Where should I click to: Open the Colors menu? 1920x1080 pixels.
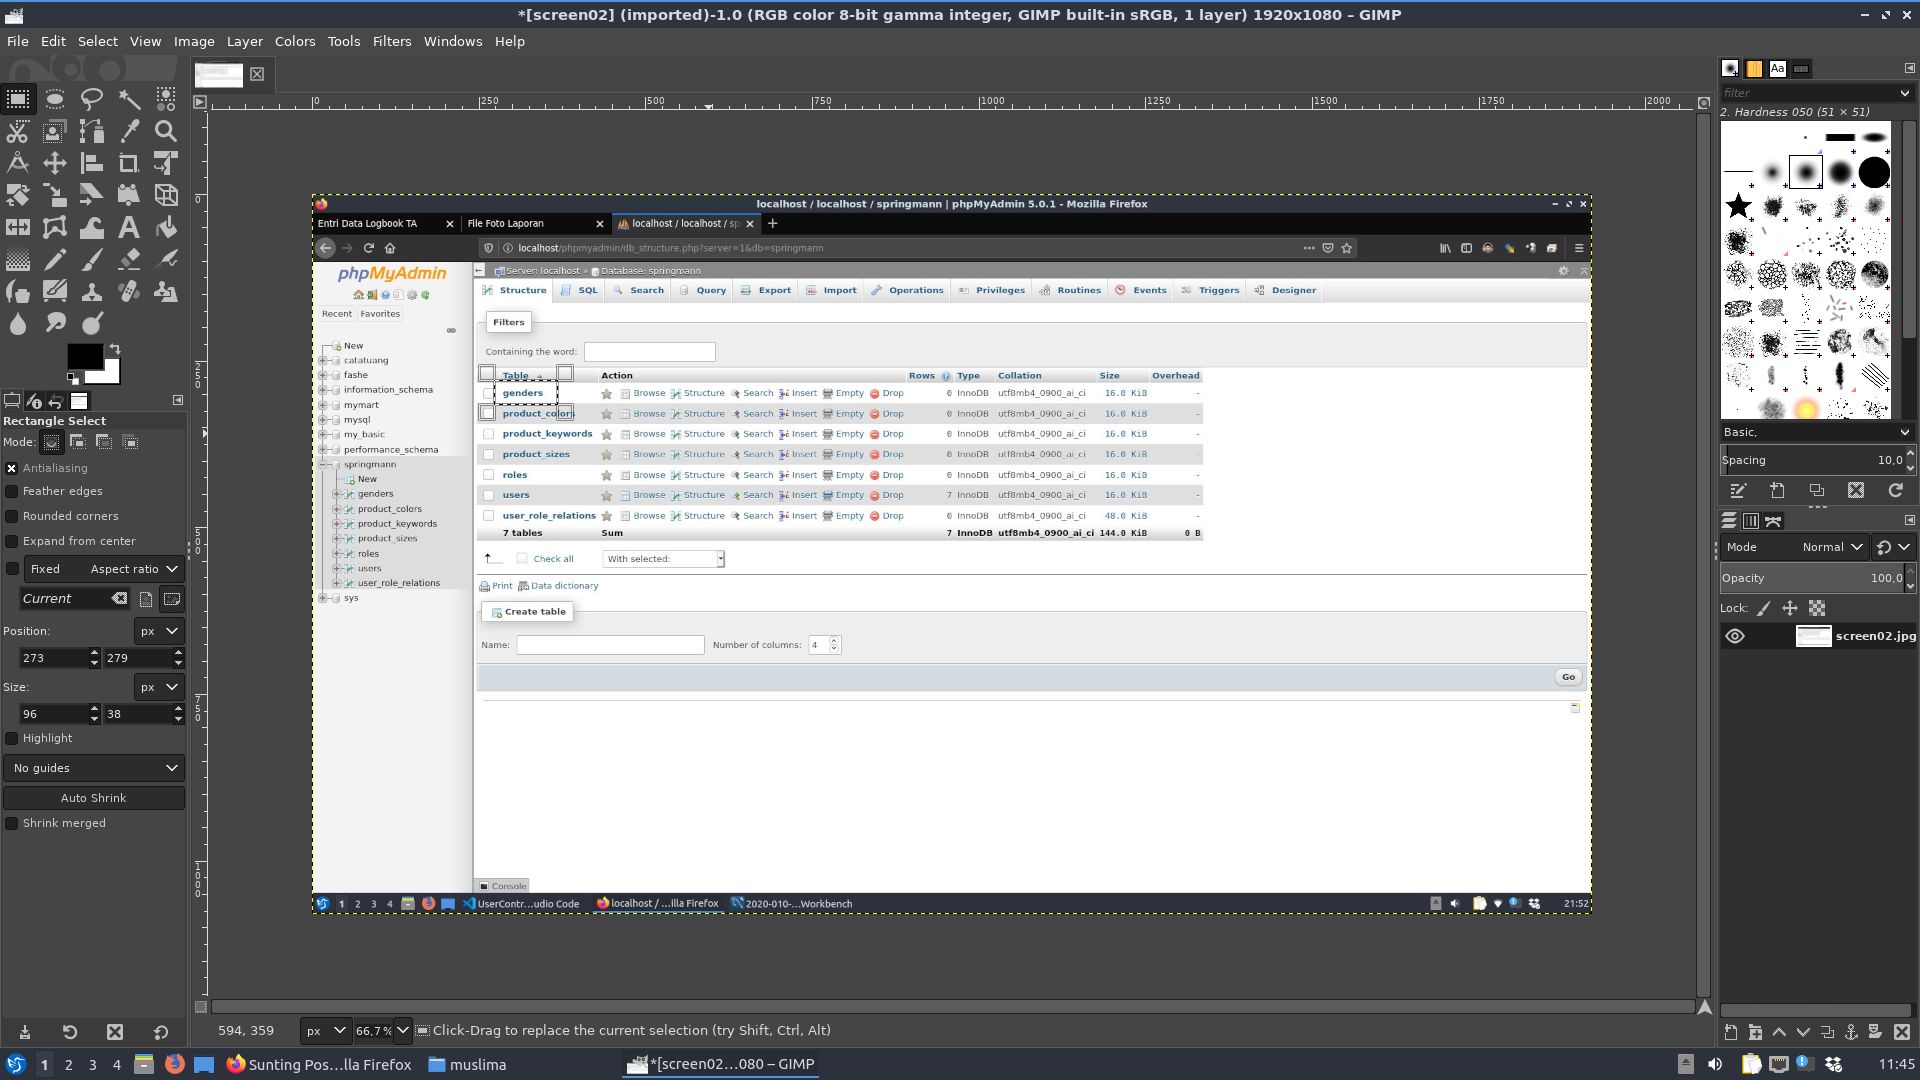tap(295, 41)
